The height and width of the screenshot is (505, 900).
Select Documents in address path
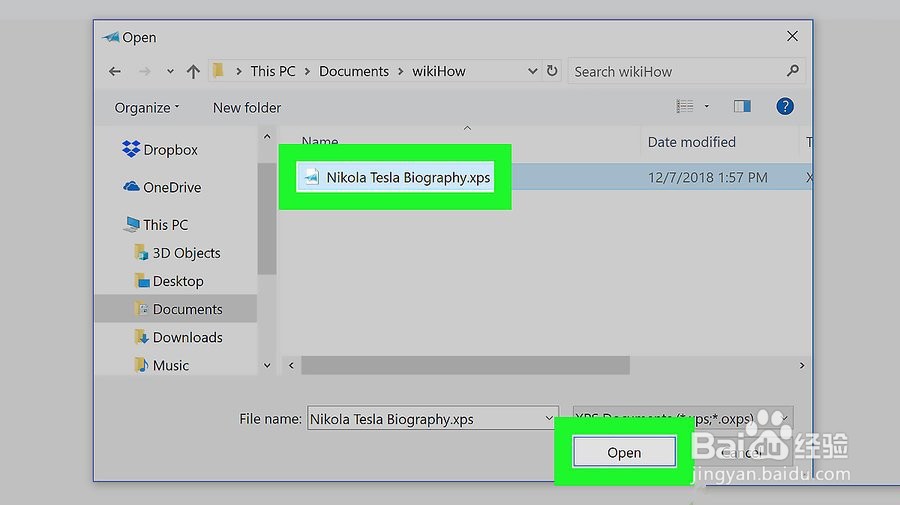coord(354,71)
